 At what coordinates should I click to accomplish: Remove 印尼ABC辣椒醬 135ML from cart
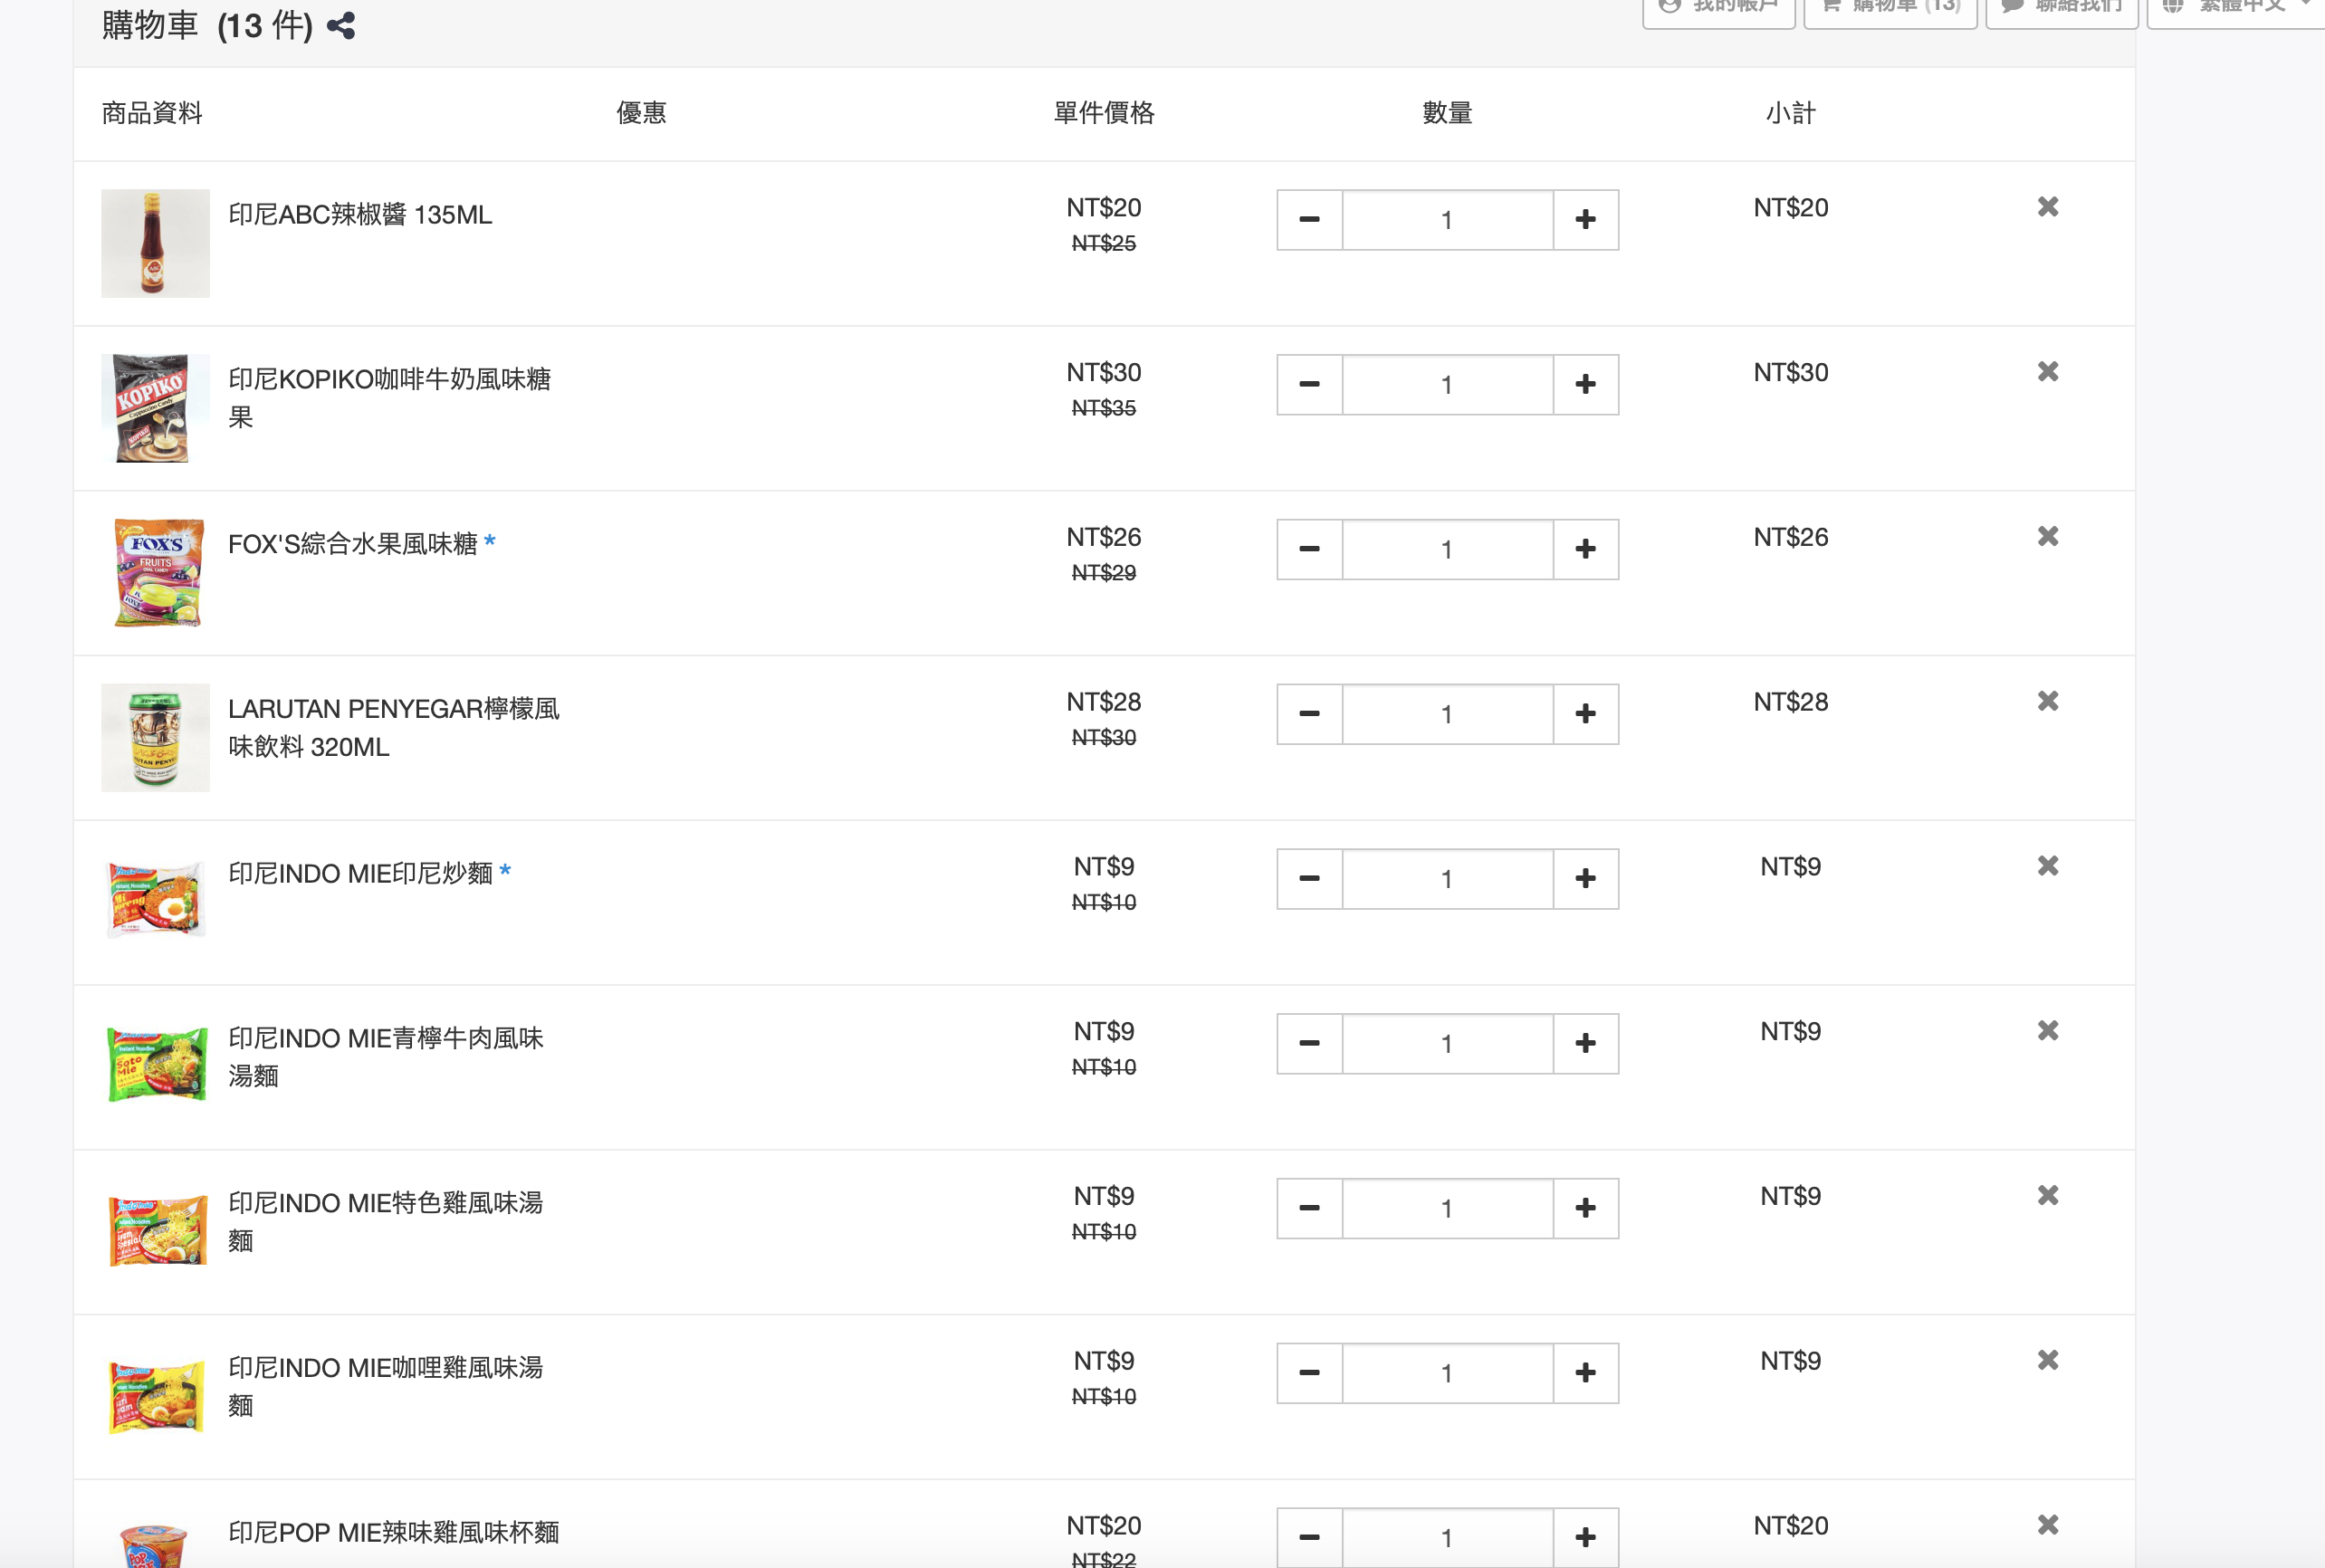[2047, 207]
